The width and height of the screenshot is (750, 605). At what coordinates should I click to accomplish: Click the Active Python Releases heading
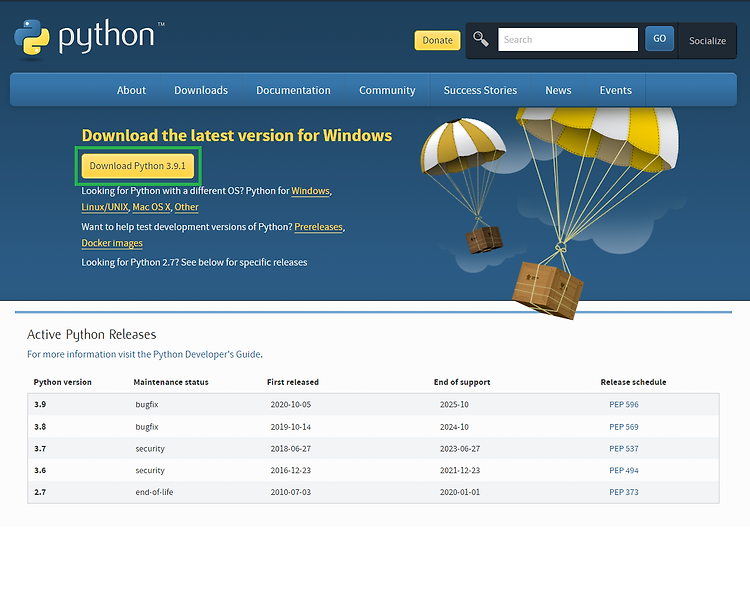pos(91,334)
